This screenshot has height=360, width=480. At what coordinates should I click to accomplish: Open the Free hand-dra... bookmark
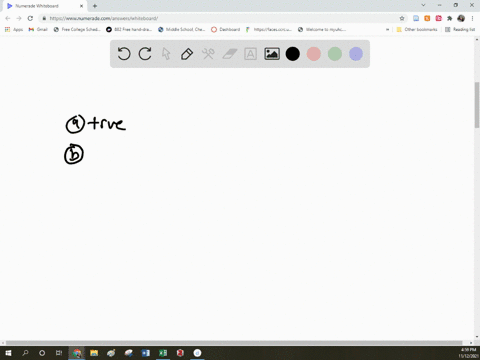point(129,29)
